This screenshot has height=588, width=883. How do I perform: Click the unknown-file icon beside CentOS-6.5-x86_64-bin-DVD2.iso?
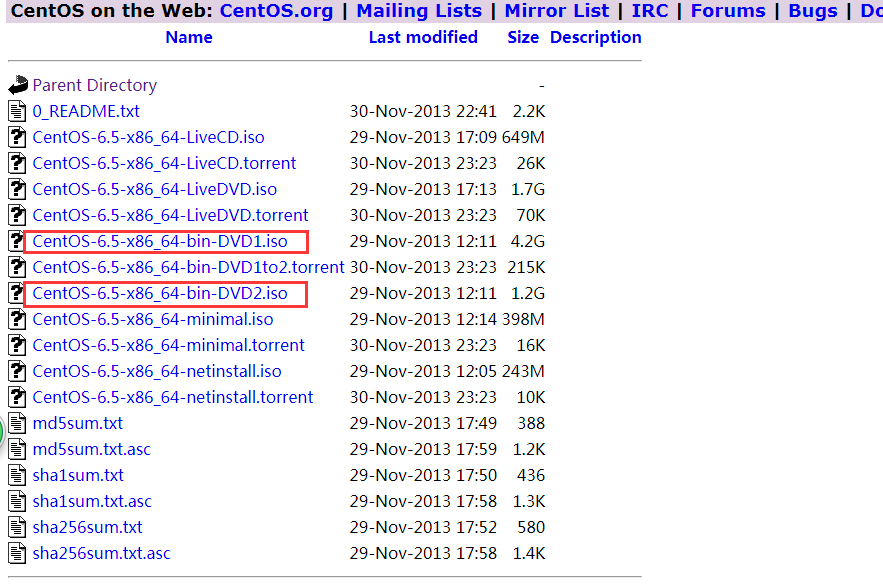[x=16, y=293]
